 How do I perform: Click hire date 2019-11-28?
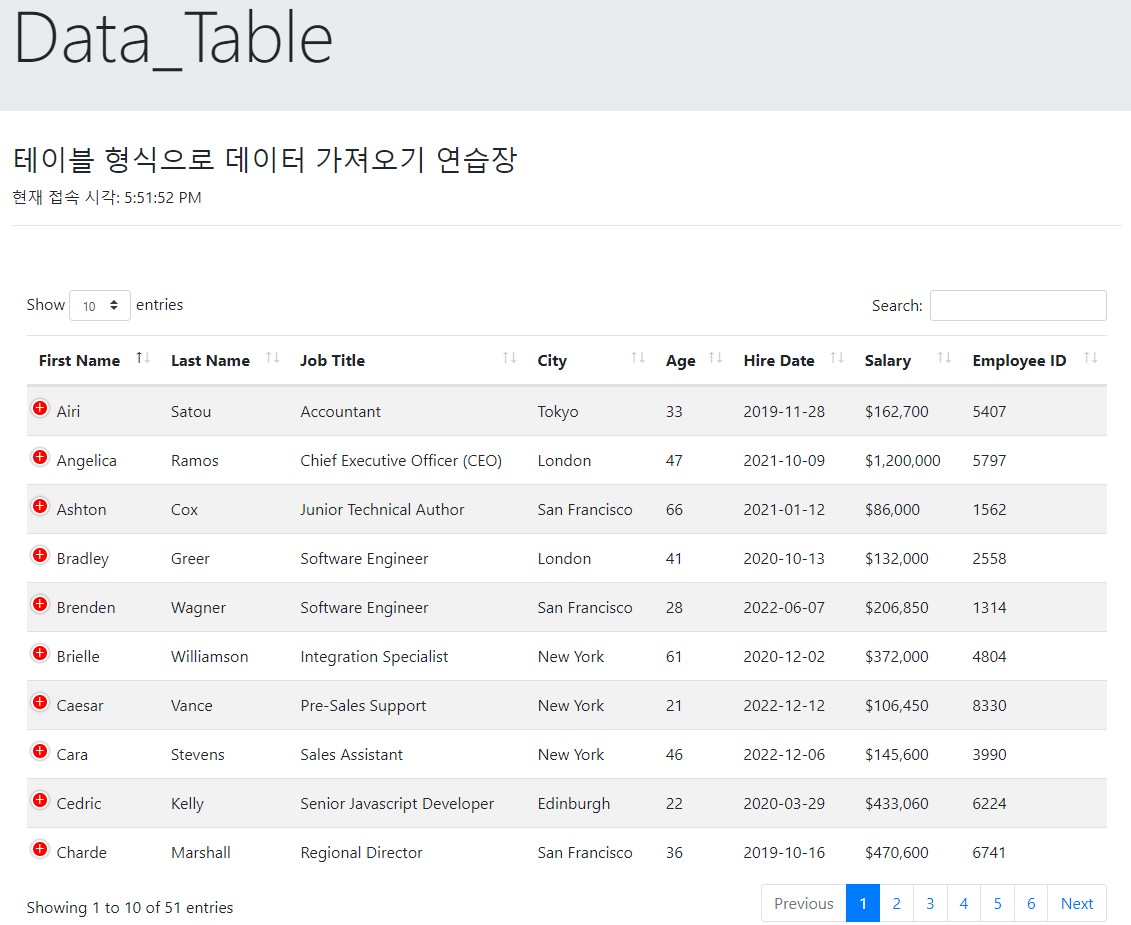point(784,411)
